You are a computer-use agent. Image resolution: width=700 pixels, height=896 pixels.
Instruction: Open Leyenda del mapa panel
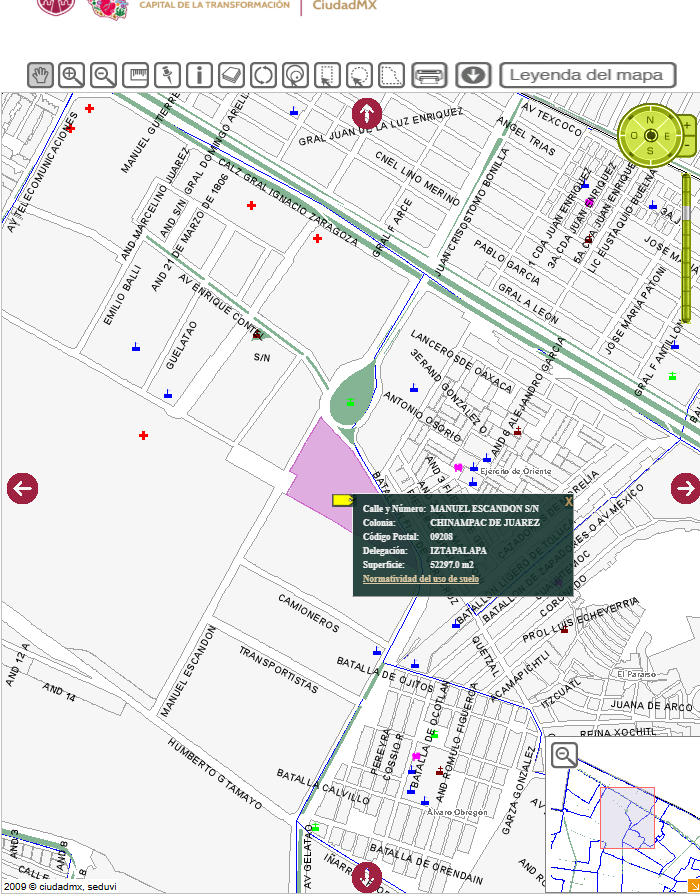[586, 75]
